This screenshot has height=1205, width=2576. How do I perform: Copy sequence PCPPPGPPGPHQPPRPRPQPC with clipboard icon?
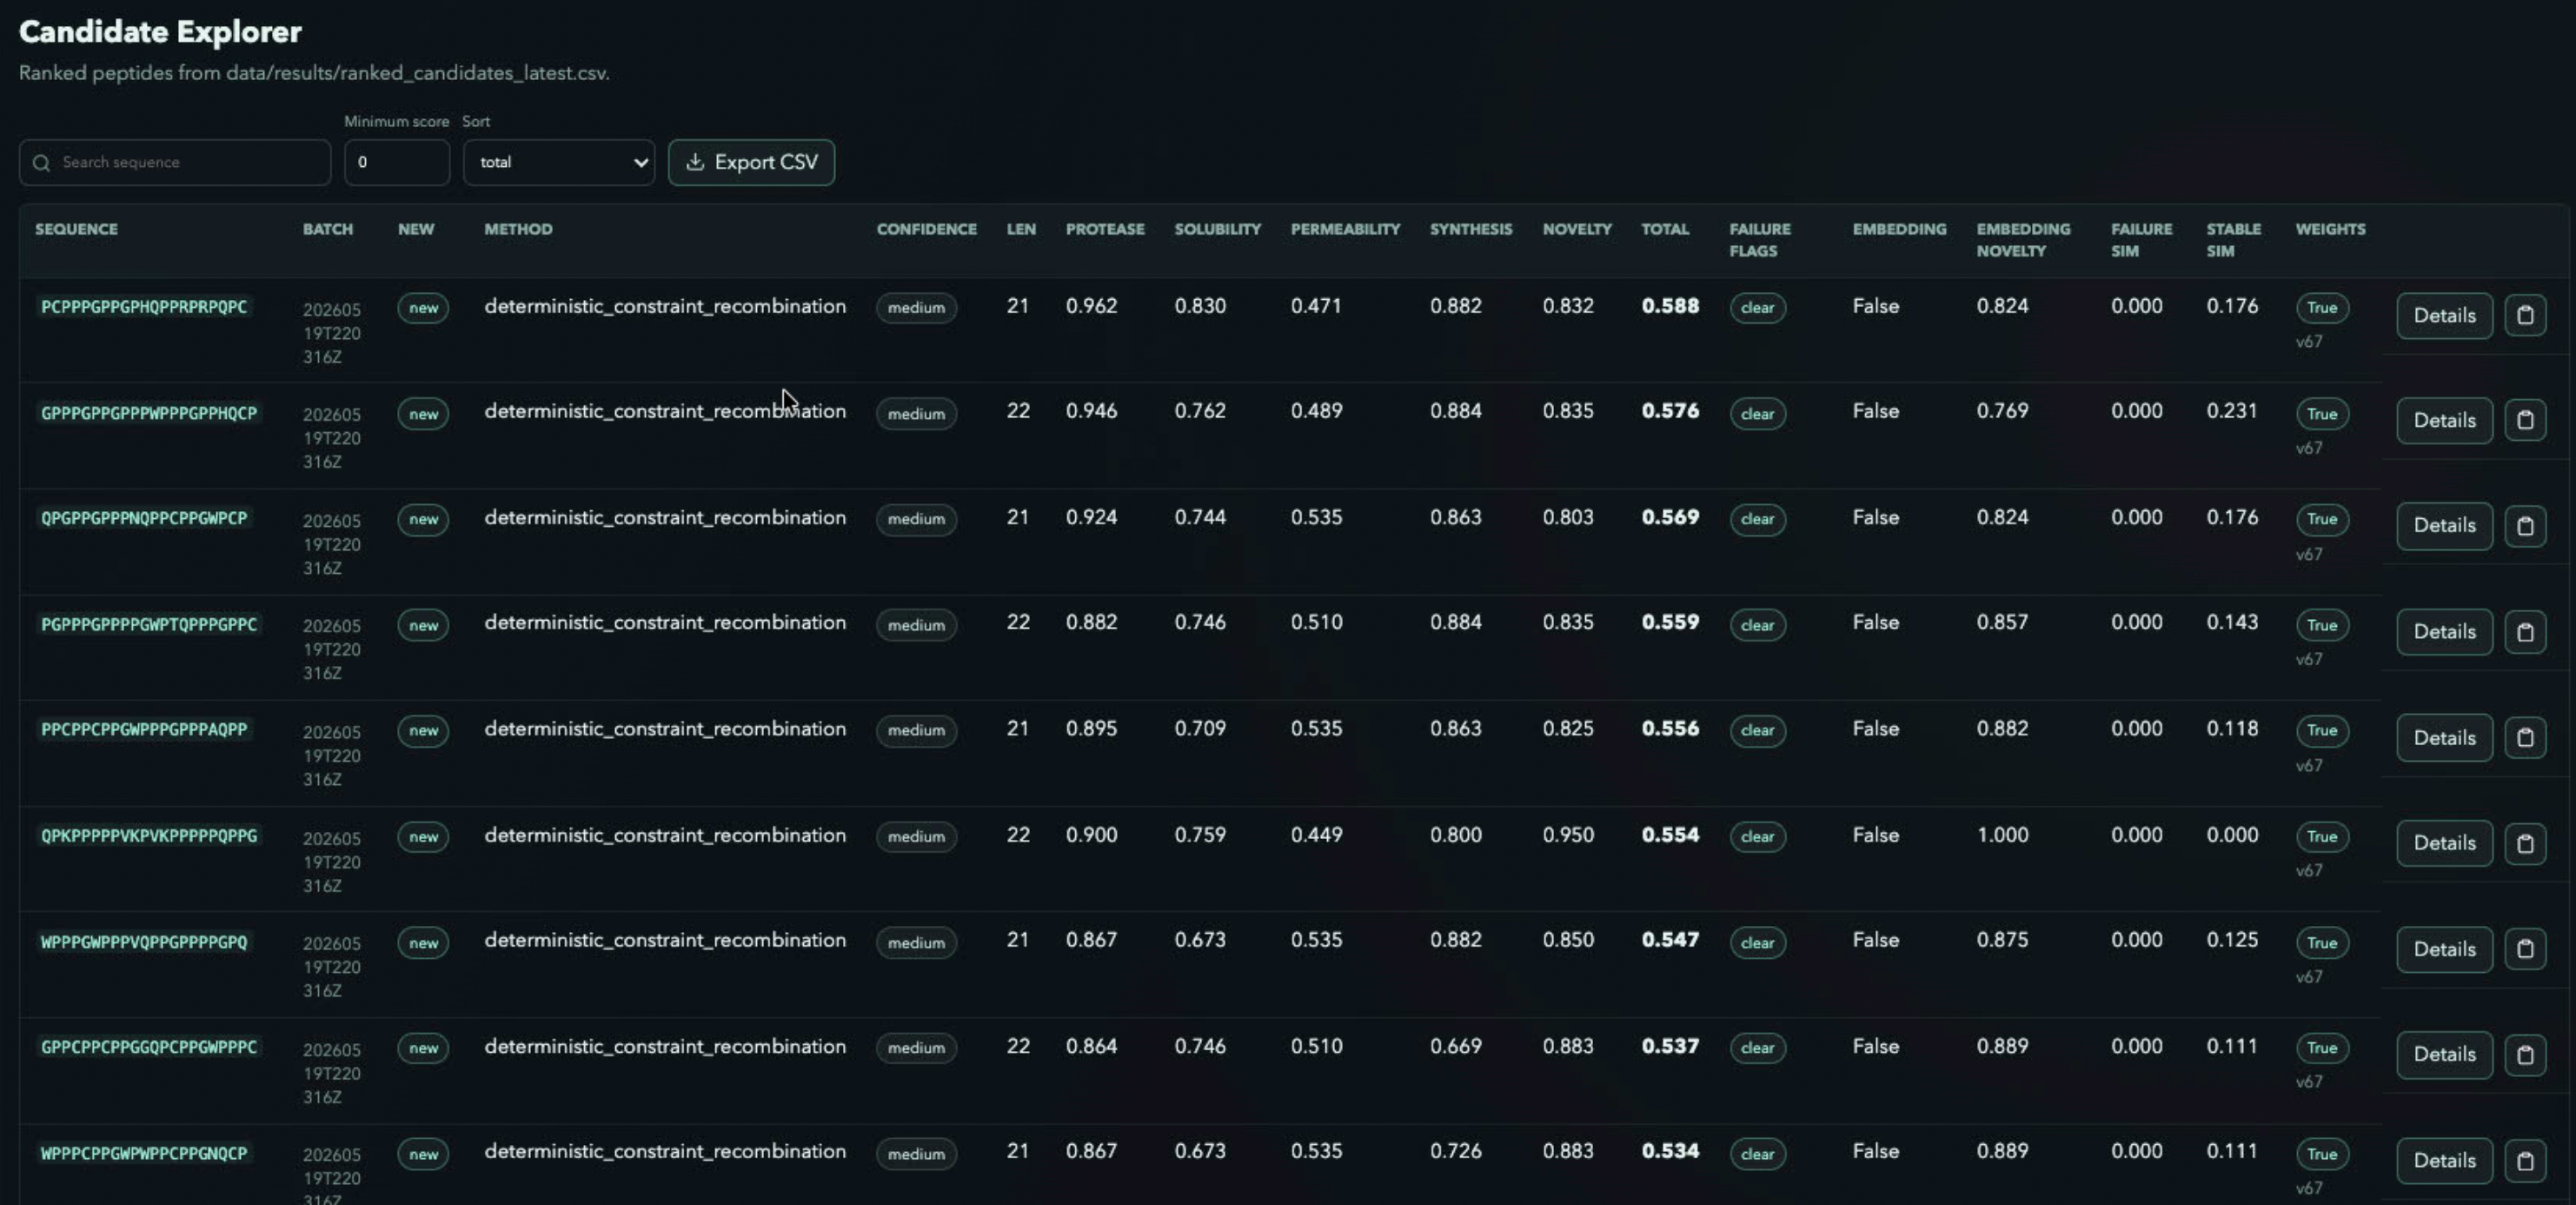(x=2525, y=315)
